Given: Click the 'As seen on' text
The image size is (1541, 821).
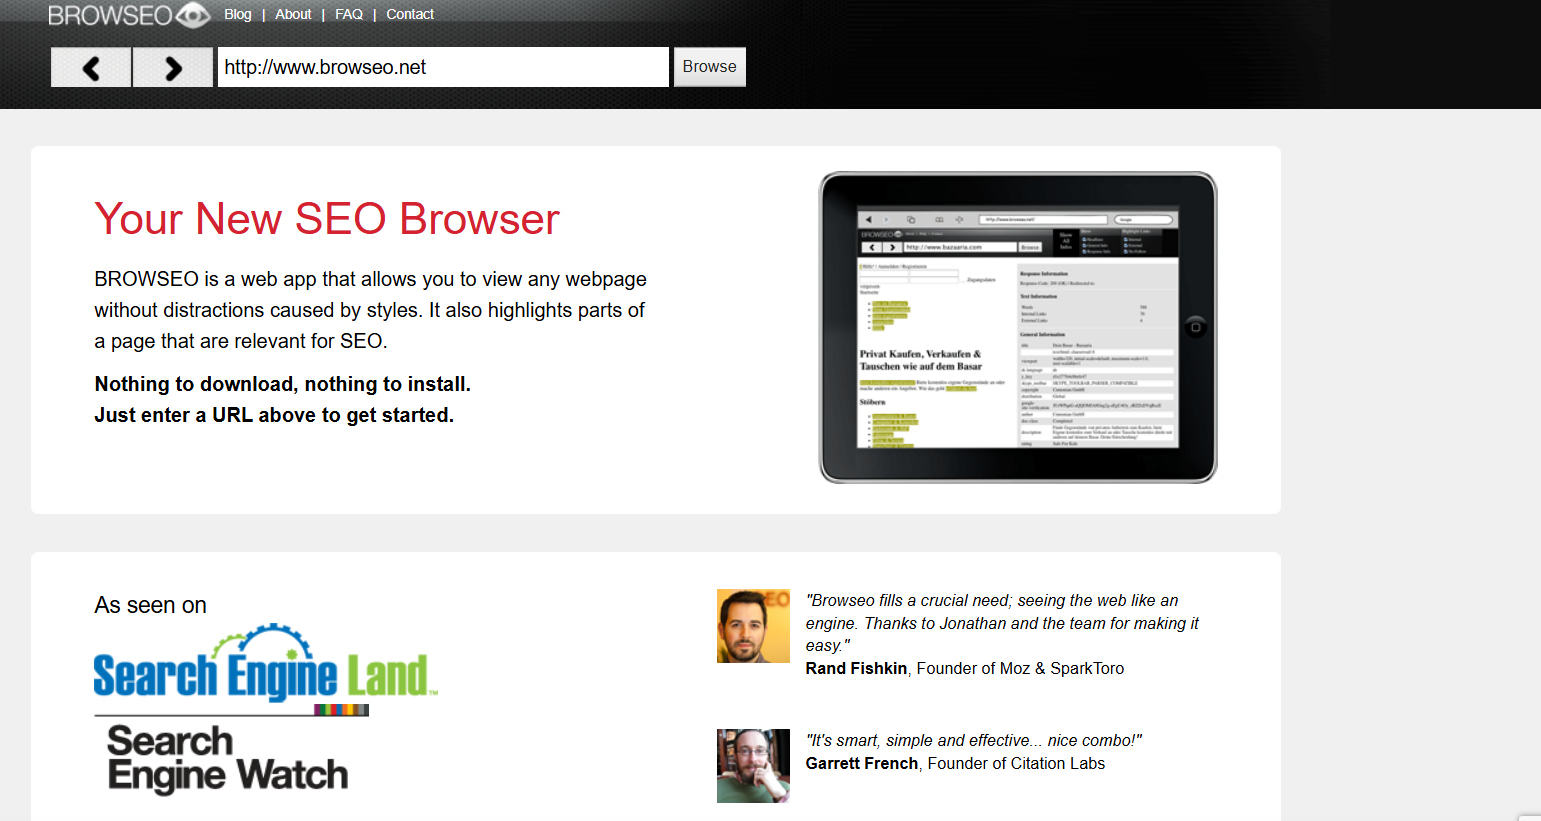Looking at the screenshot, I should pyautogui.click(x=151, y=605).
